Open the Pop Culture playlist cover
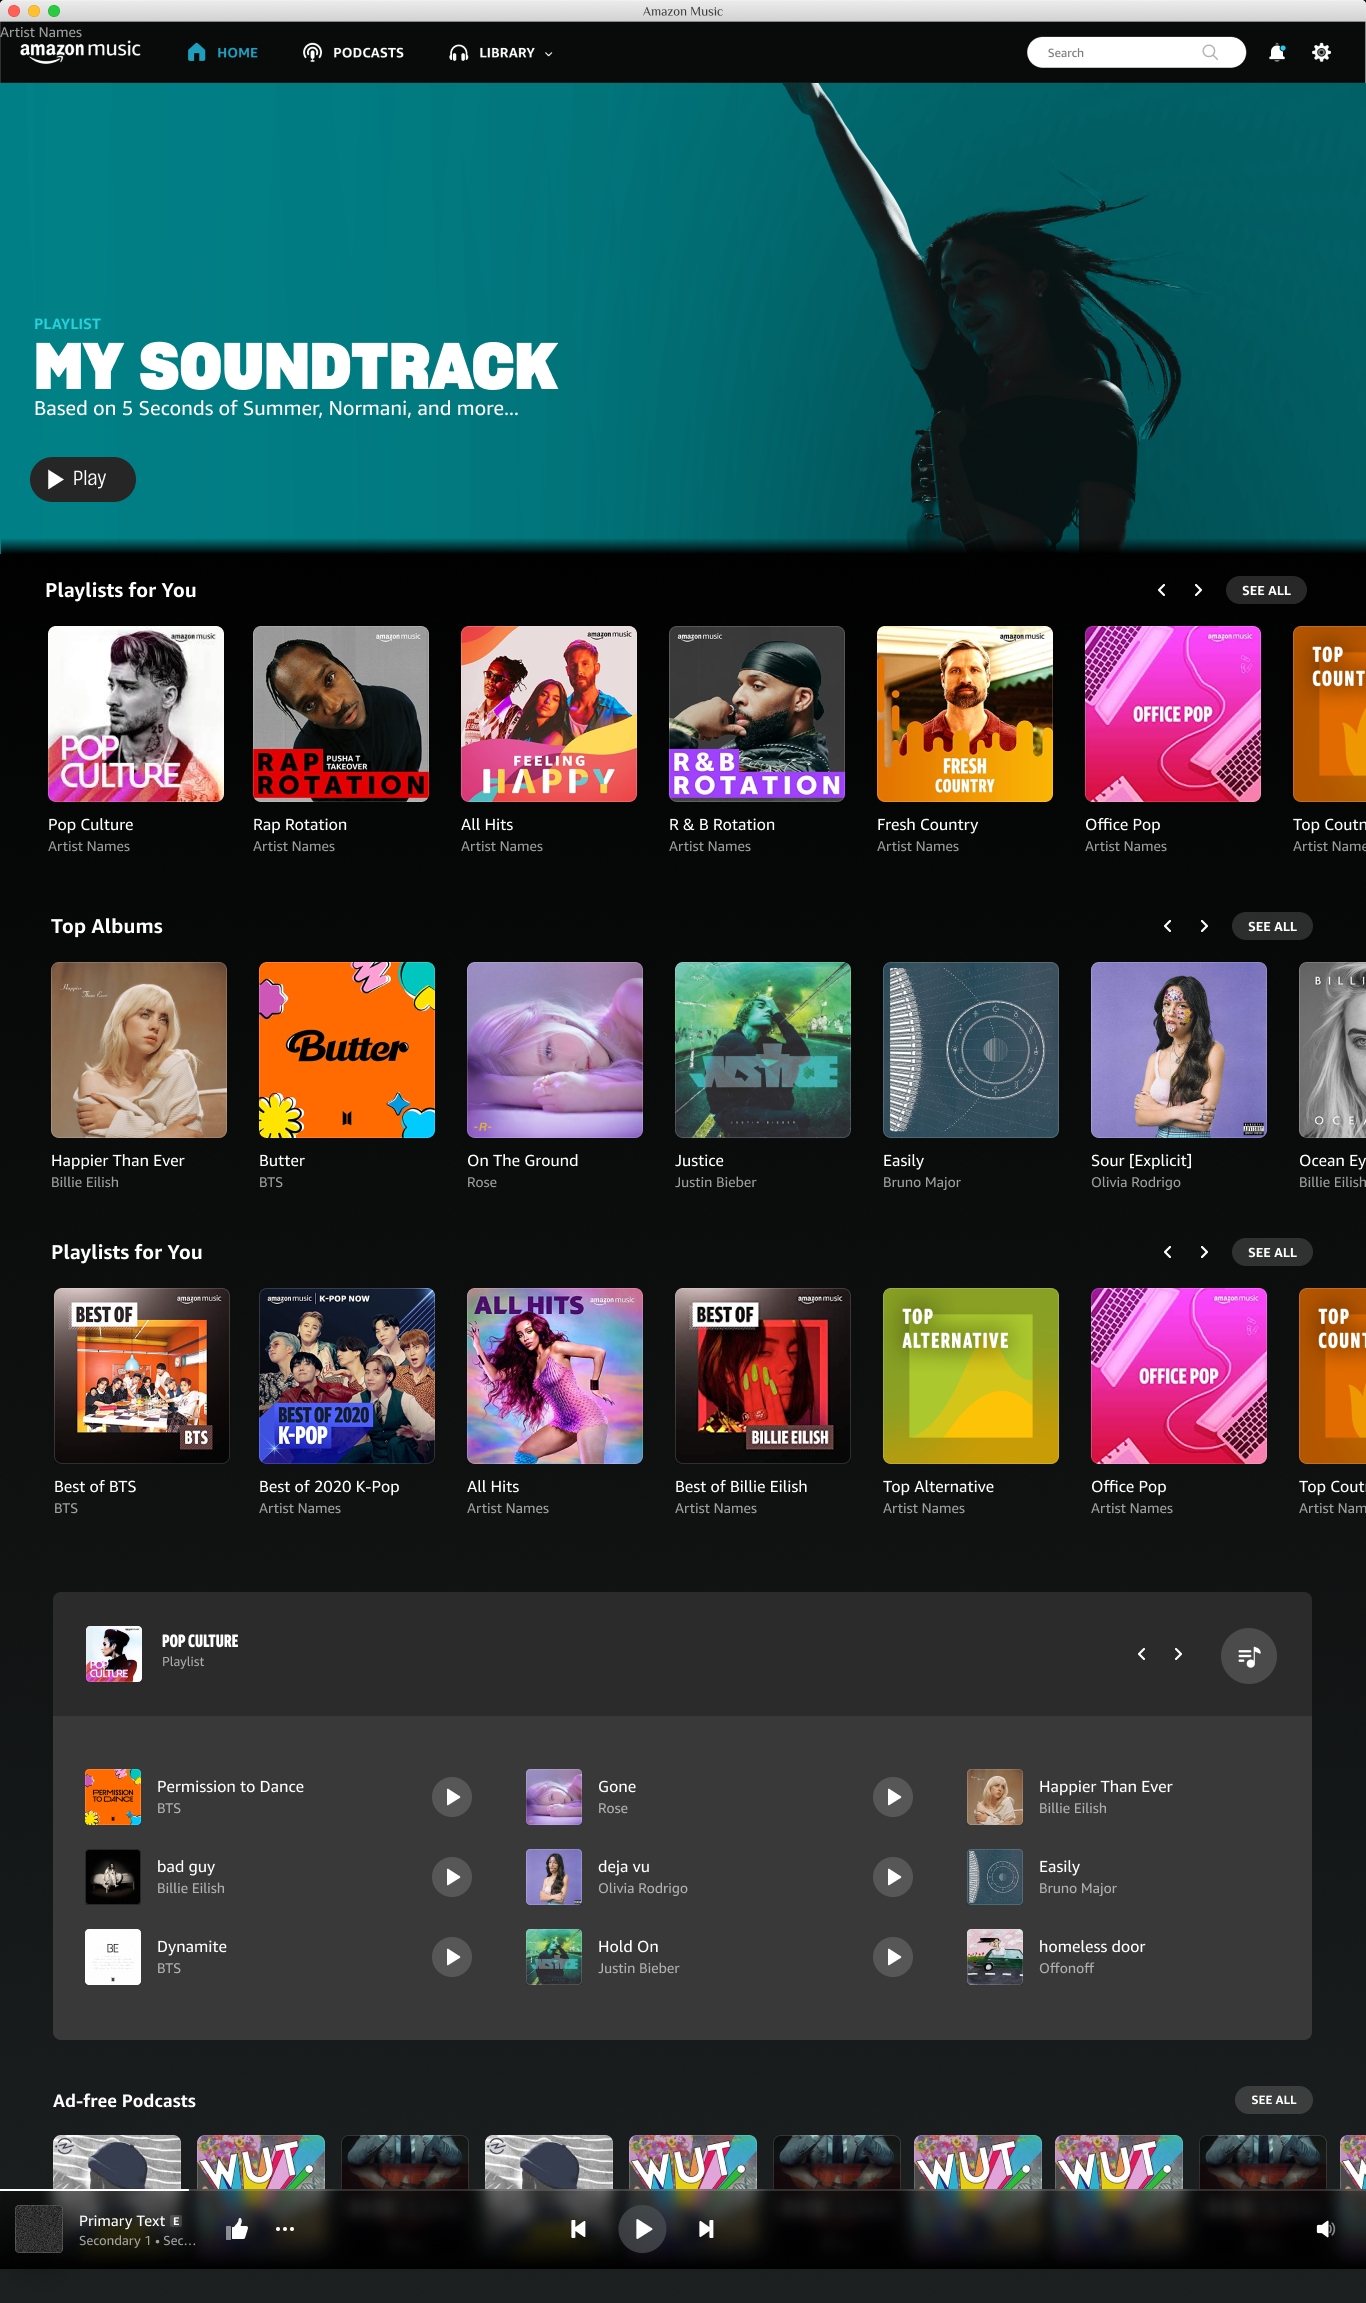The image size is (1366, 2303). 136,714
